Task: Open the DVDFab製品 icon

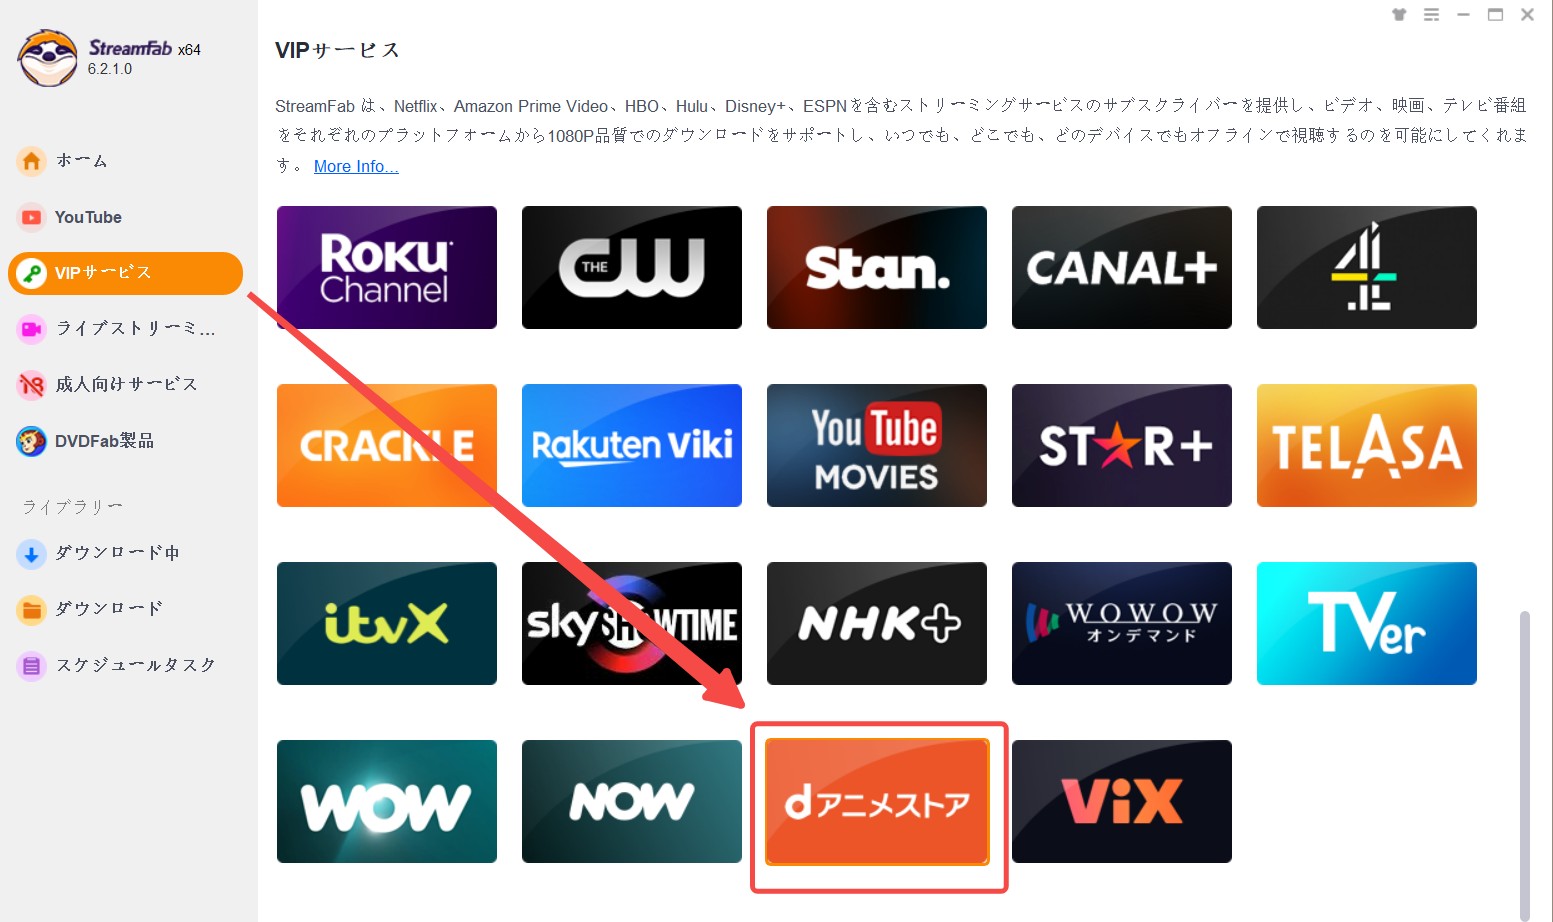Action: click(31, 441)
